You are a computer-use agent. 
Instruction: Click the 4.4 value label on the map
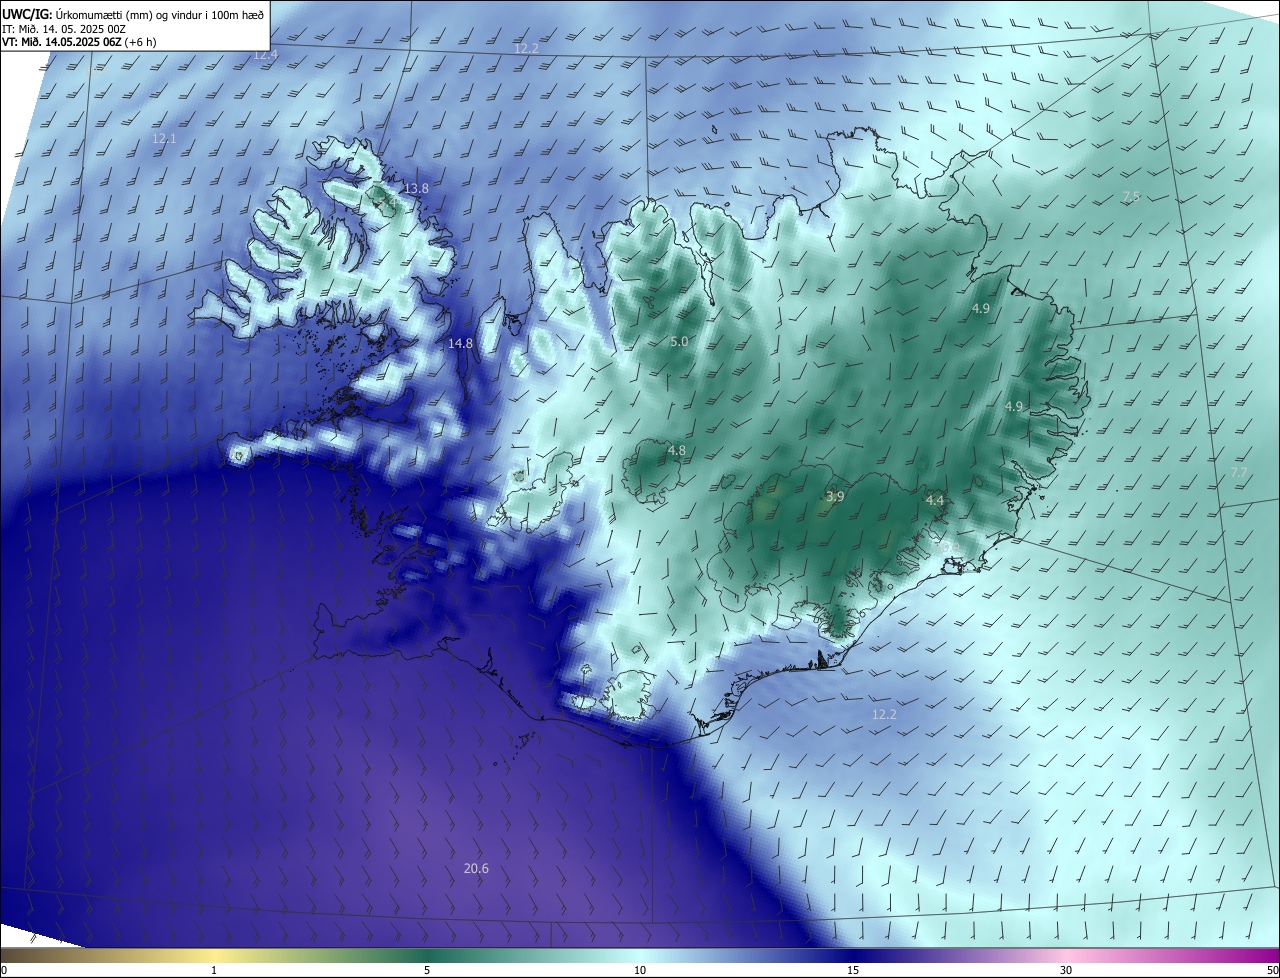[935, 499]
